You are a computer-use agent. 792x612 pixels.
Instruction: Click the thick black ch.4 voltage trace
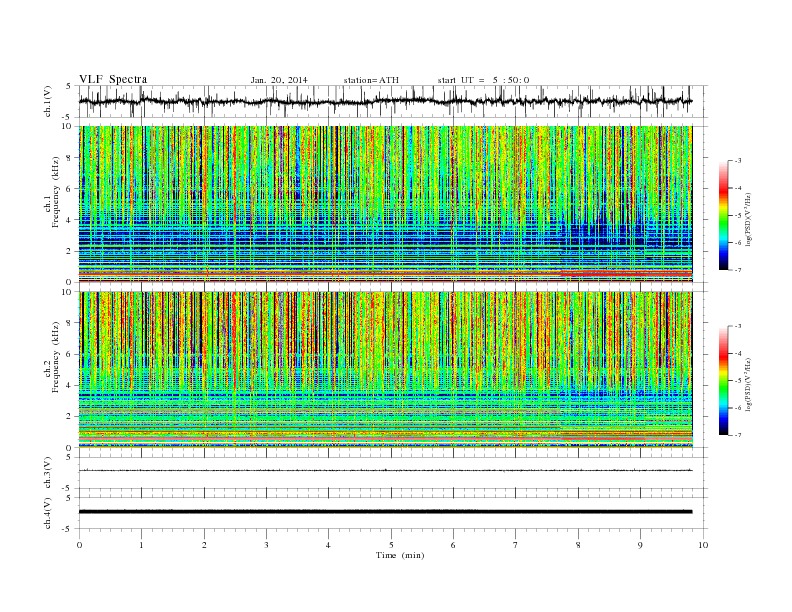(x=385, y=512)
